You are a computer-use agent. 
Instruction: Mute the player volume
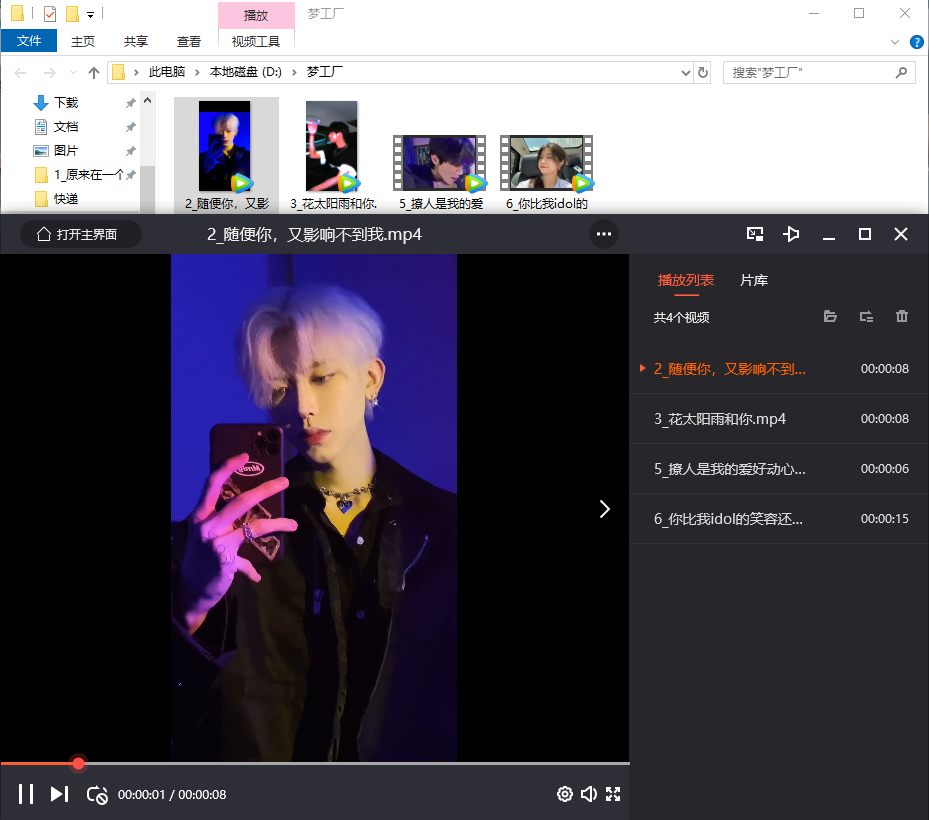coord(588,794)
